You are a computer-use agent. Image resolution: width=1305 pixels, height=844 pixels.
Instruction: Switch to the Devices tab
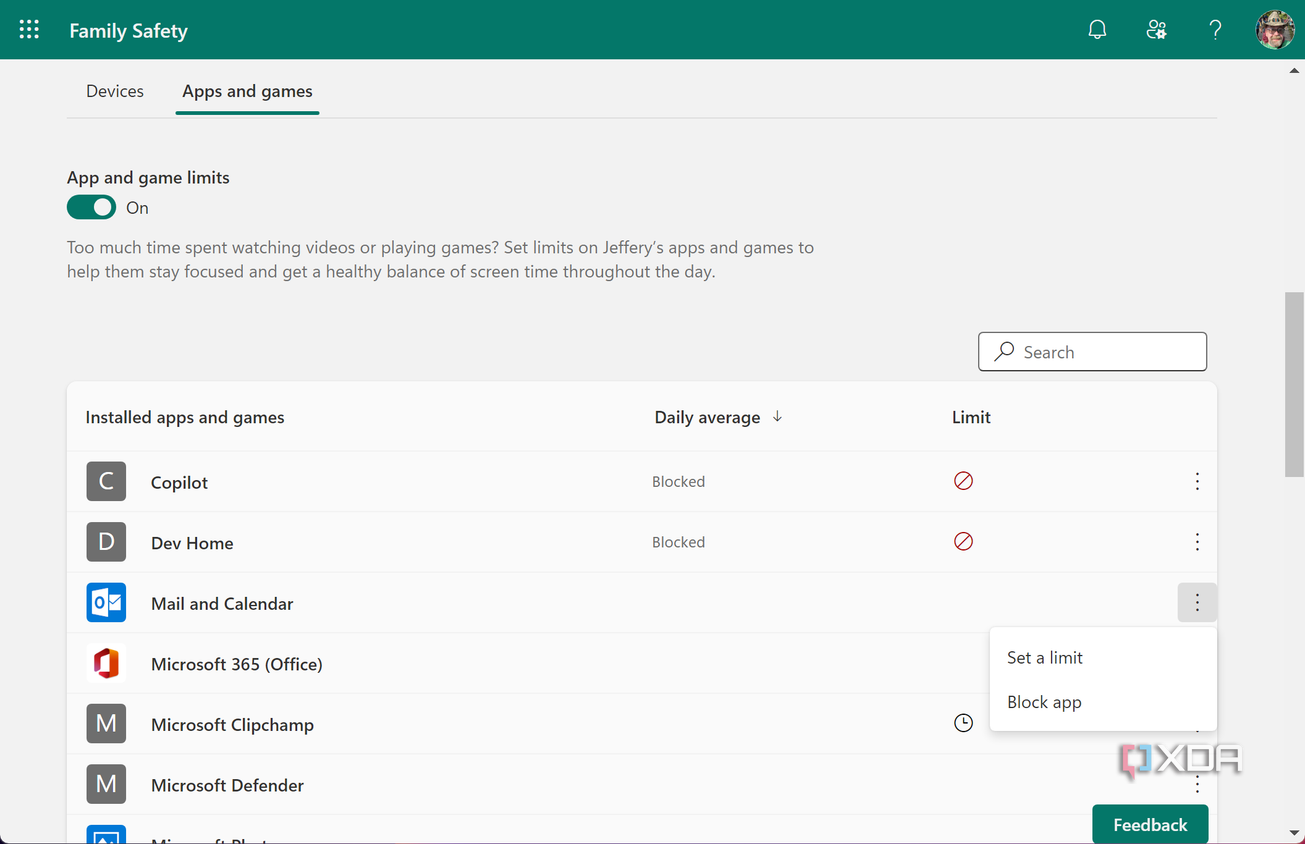click(x=115, y=91)
